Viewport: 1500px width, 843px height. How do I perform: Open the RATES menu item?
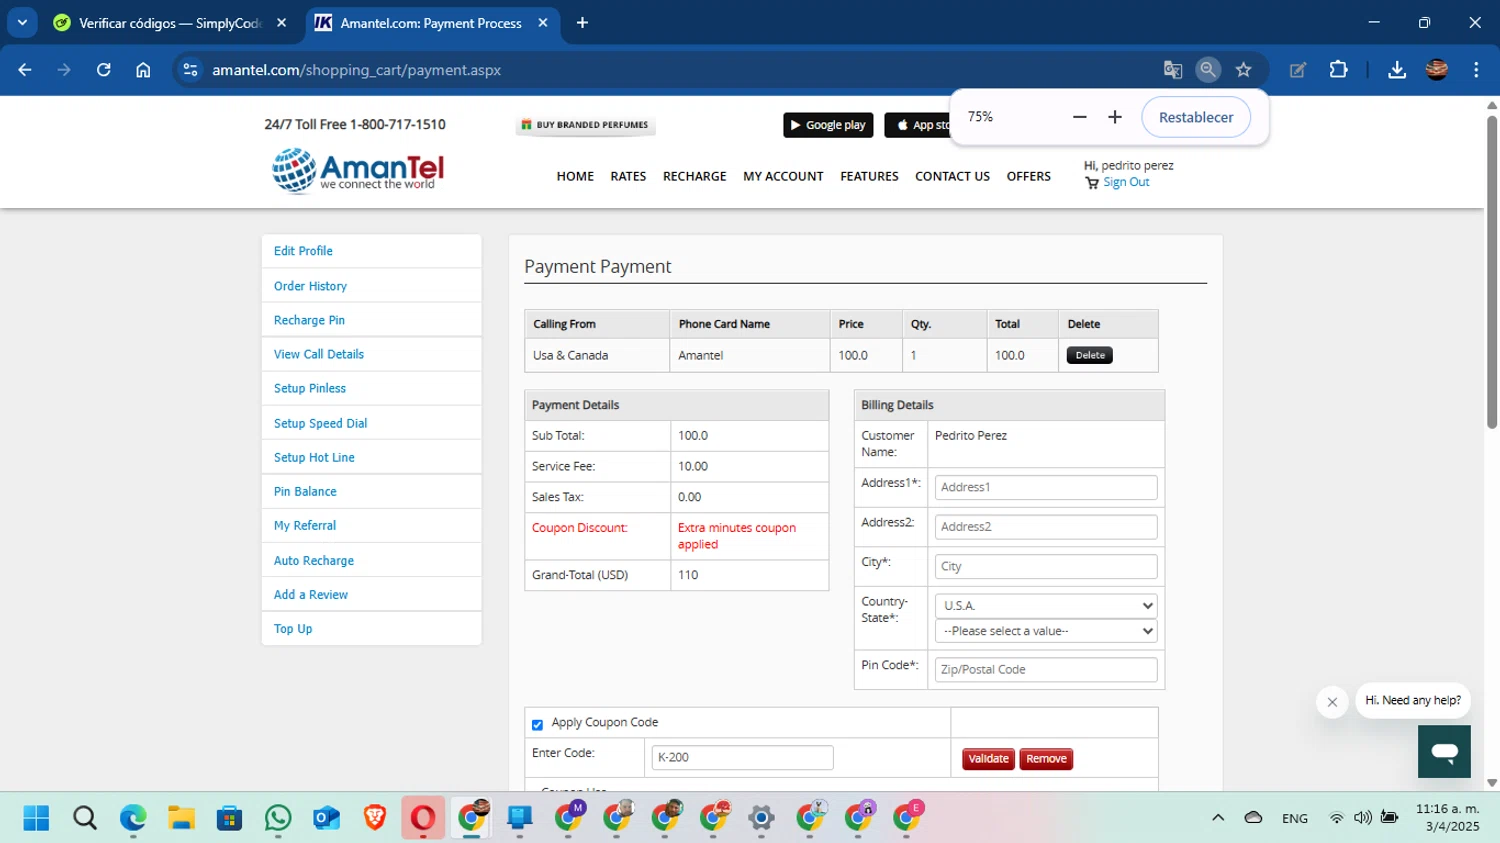[x=628, y=176]
